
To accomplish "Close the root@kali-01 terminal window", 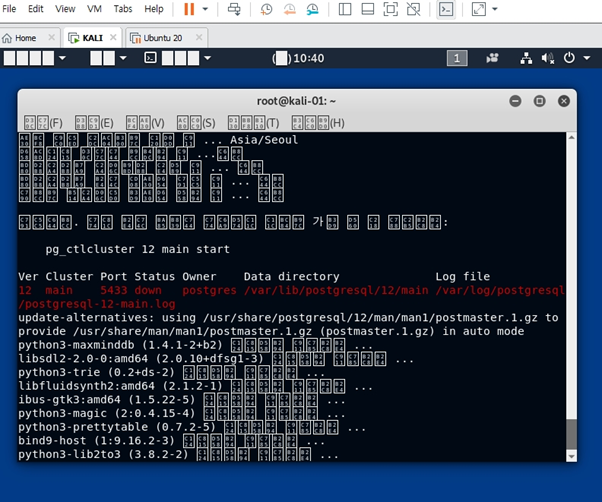I will tap(564, 101).
